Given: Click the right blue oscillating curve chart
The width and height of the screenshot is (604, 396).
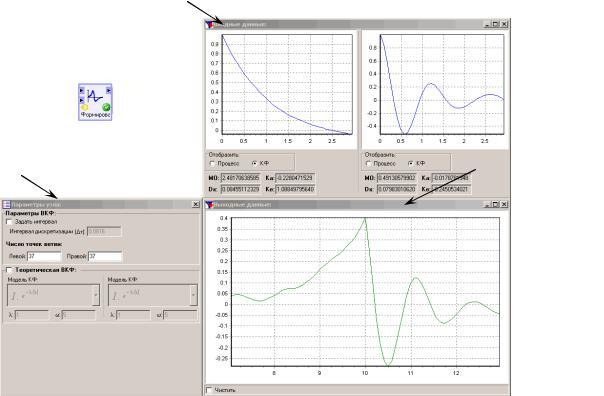Looking at the screenshot, I should click(442, 84).
